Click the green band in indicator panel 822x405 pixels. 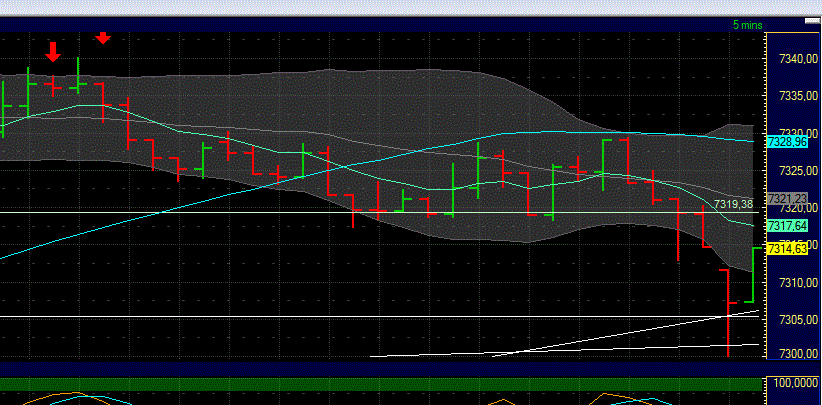click(381, 384)
